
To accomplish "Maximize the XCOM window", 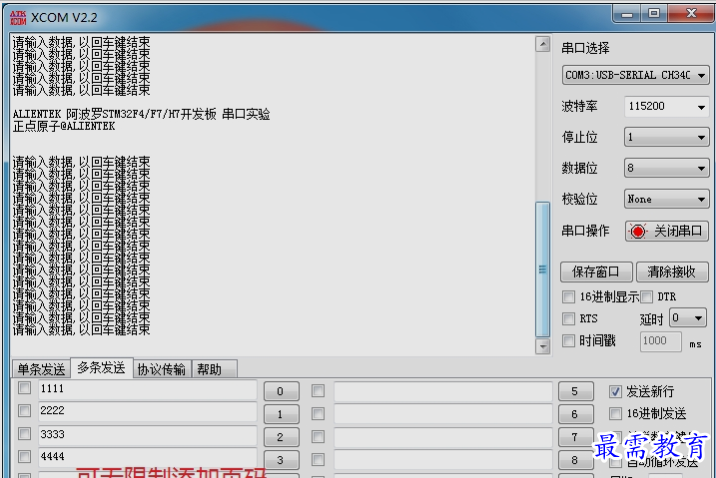I will pos(654,14).
